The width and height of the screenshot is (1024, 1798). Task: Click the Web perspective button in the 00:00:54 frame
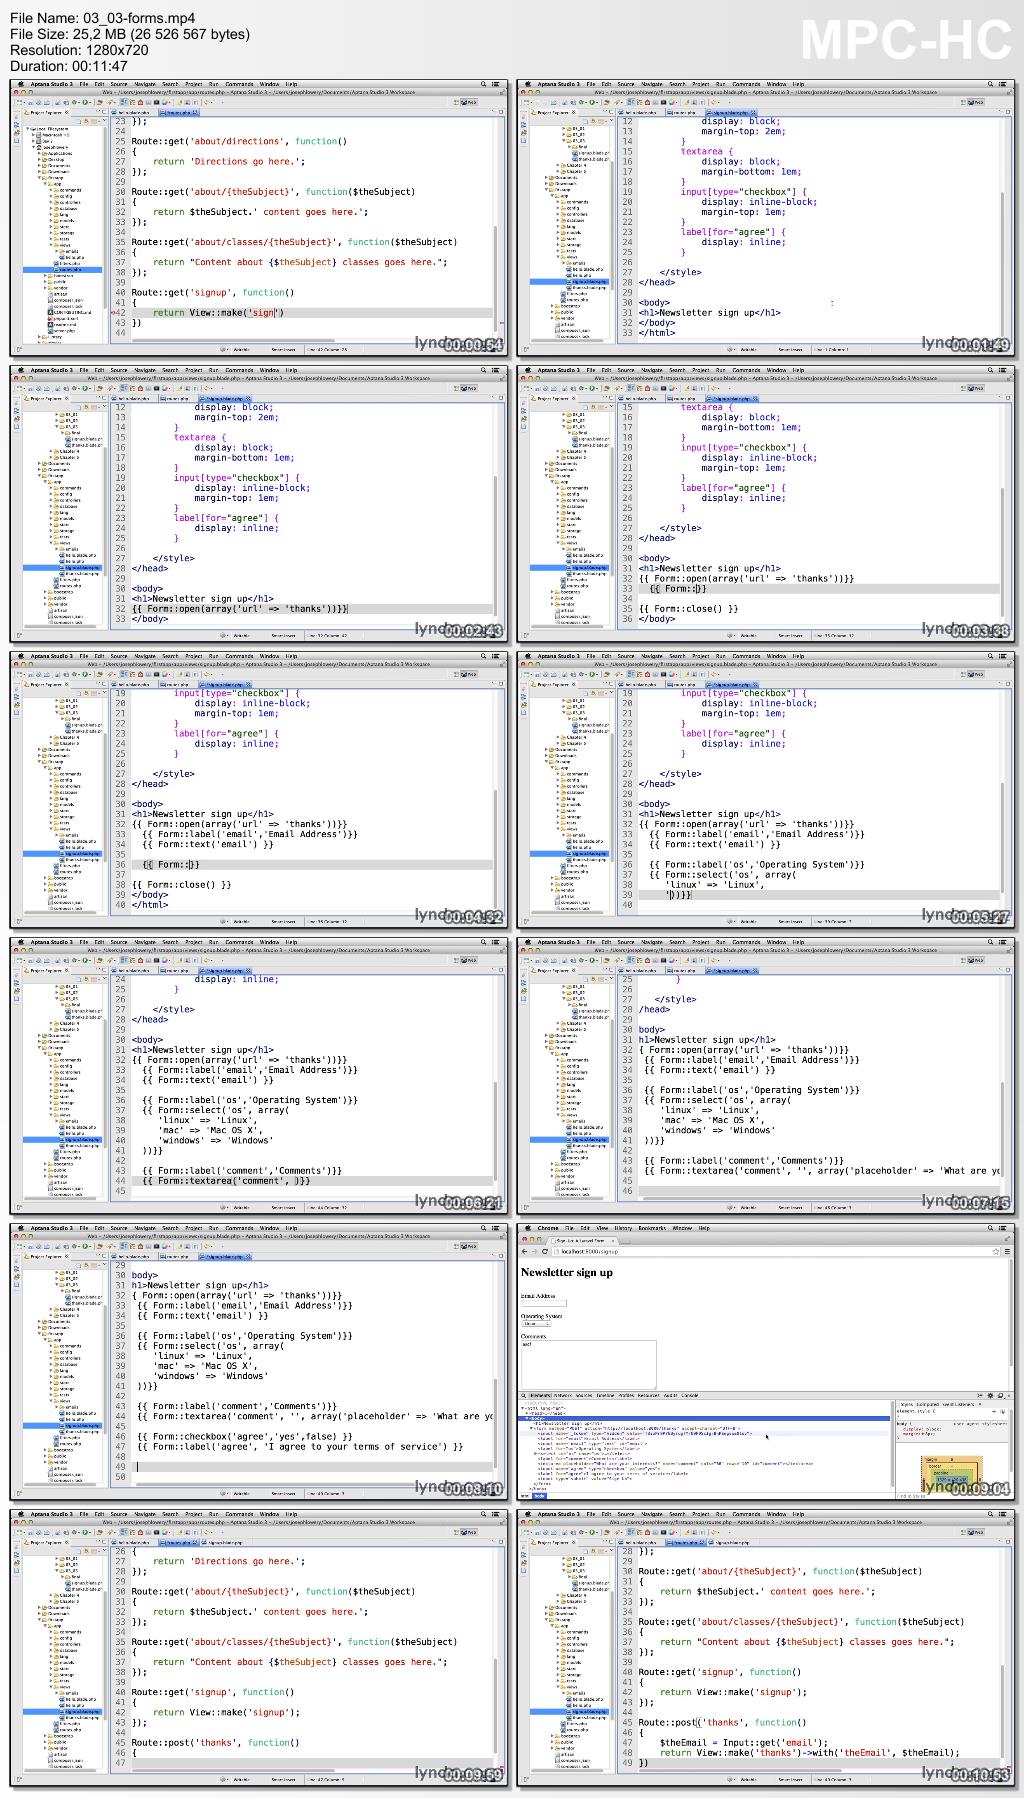pos(468,101)
